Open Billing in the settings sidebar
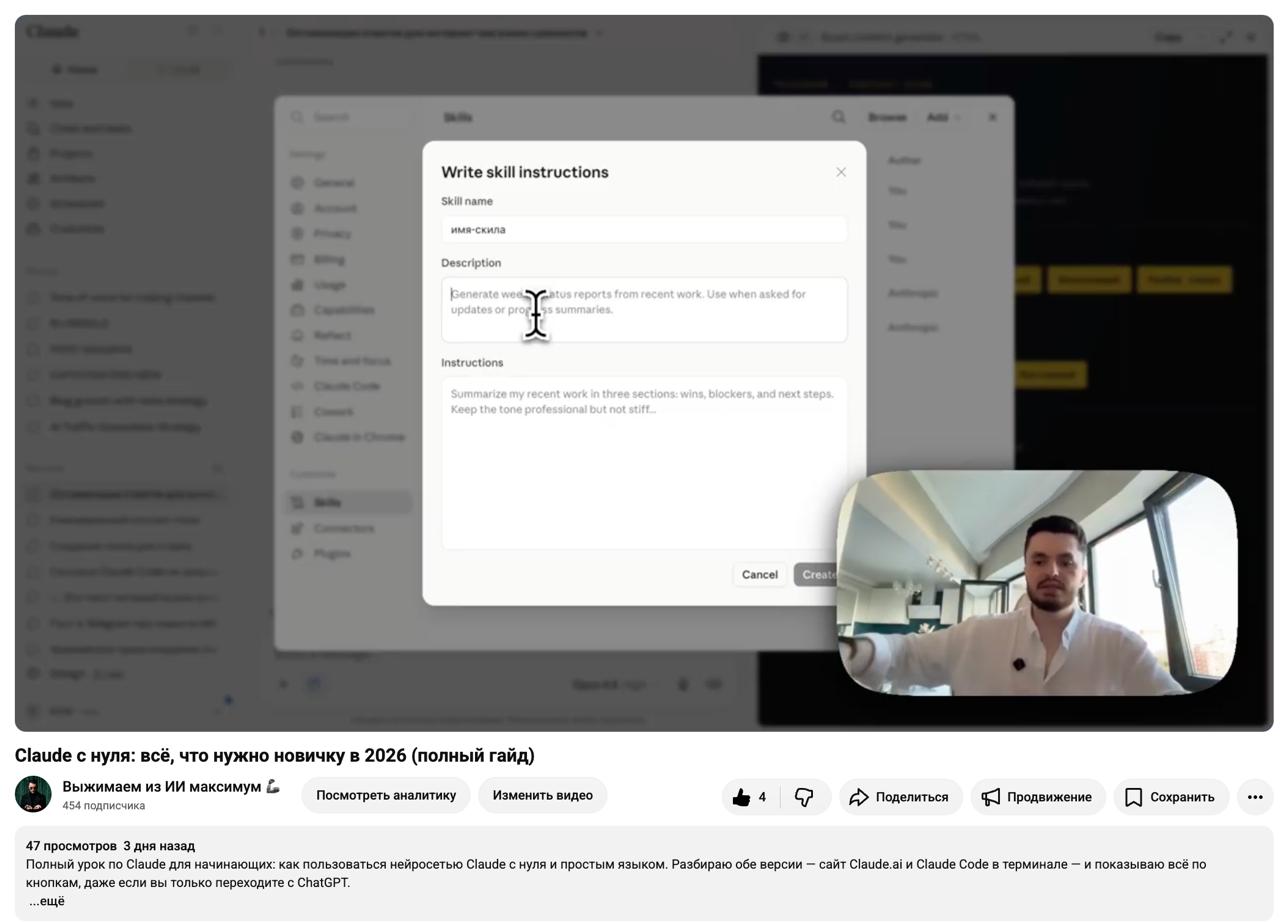The image size is (1280, 922). click(329, 259)
